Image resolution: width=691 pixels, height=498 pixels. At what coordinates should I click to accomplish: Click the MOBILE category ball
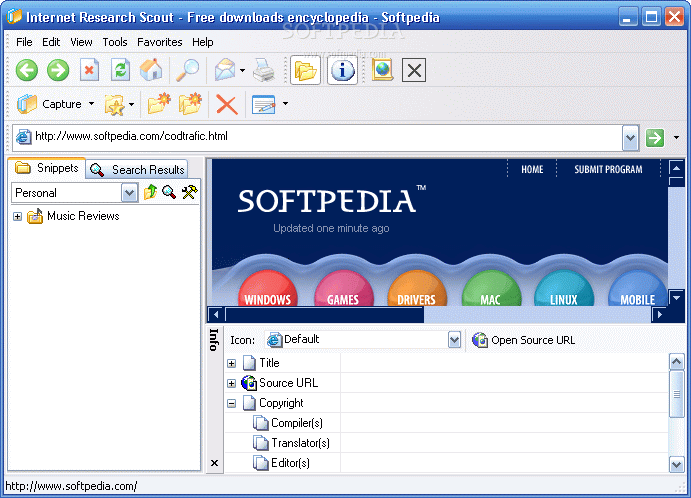637,290
